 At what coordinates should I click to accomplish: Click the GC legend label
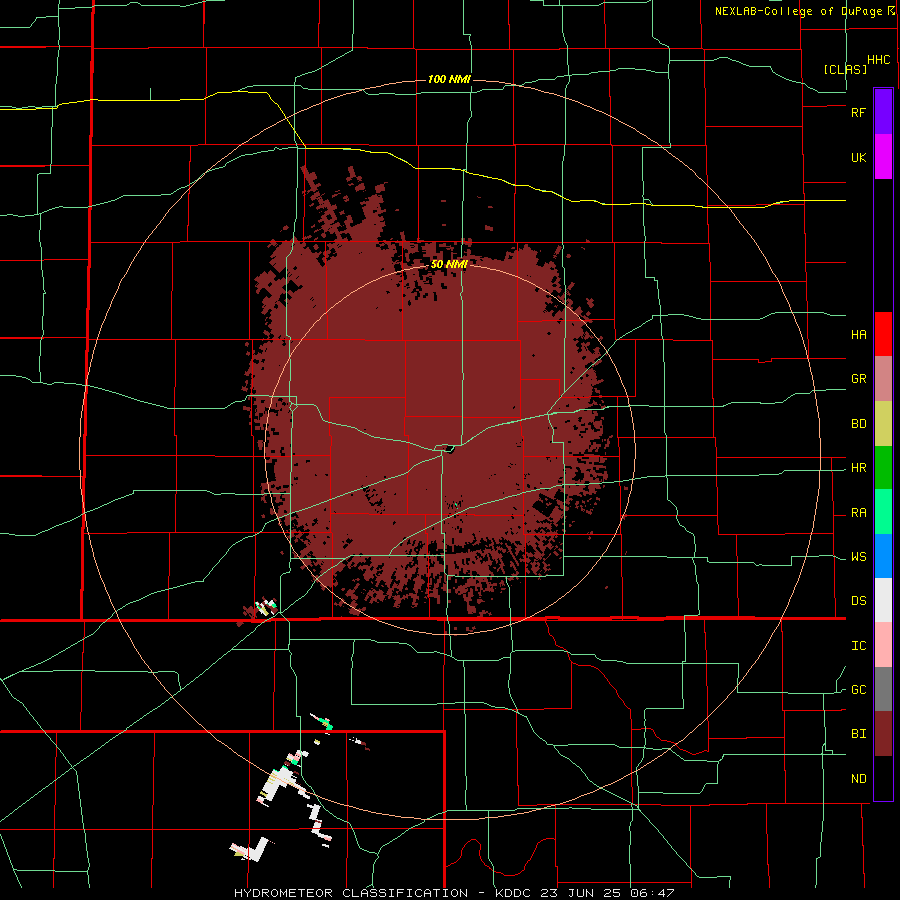858,690
